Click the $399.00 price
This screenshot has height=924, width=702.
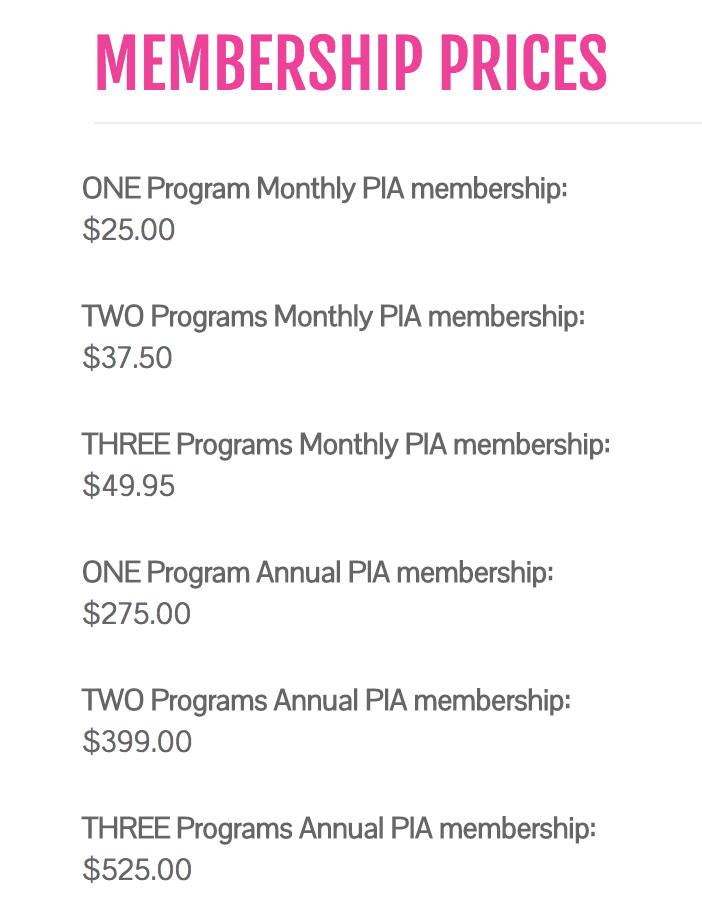136,742
